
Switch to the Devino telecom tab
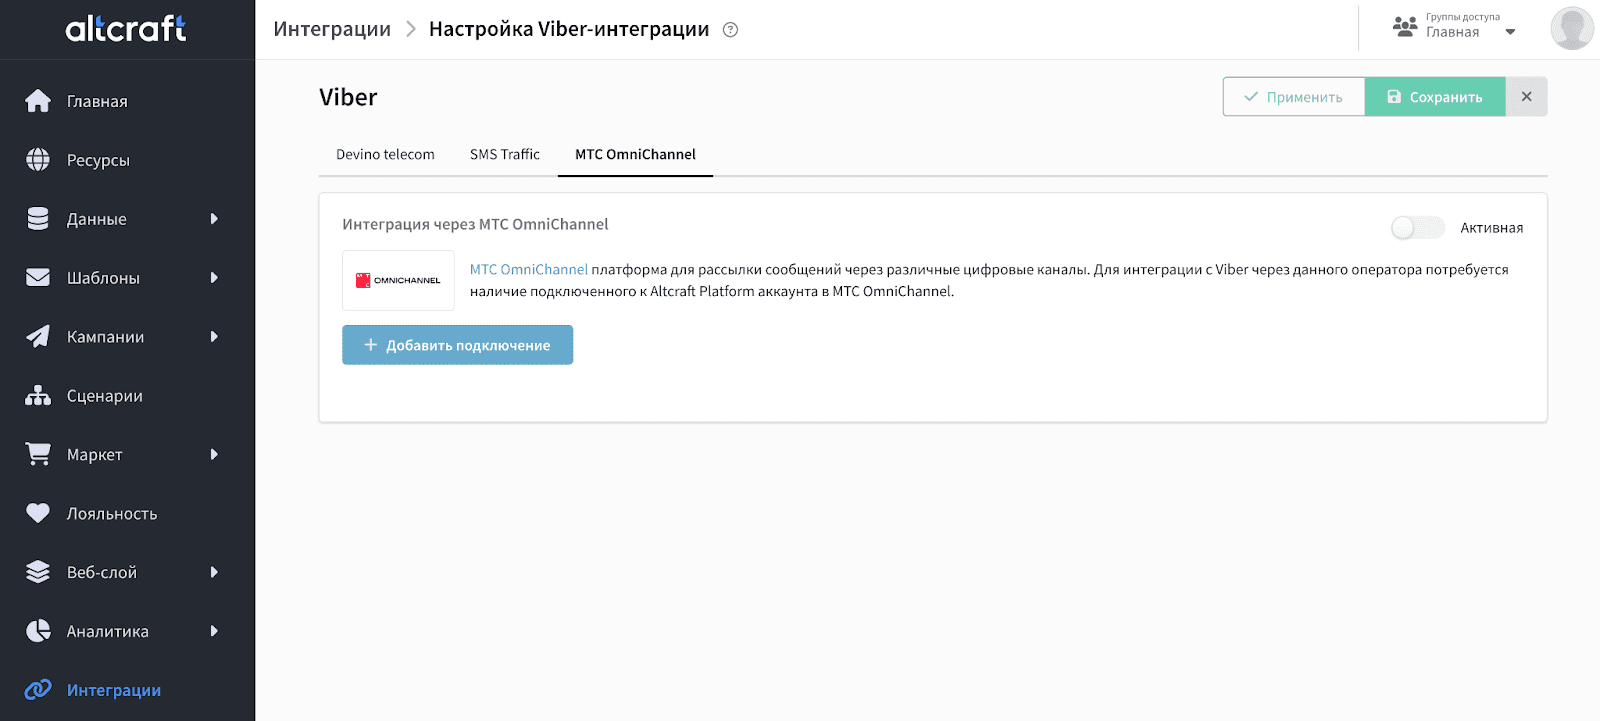pyautogui.click(x=385, y=154)
